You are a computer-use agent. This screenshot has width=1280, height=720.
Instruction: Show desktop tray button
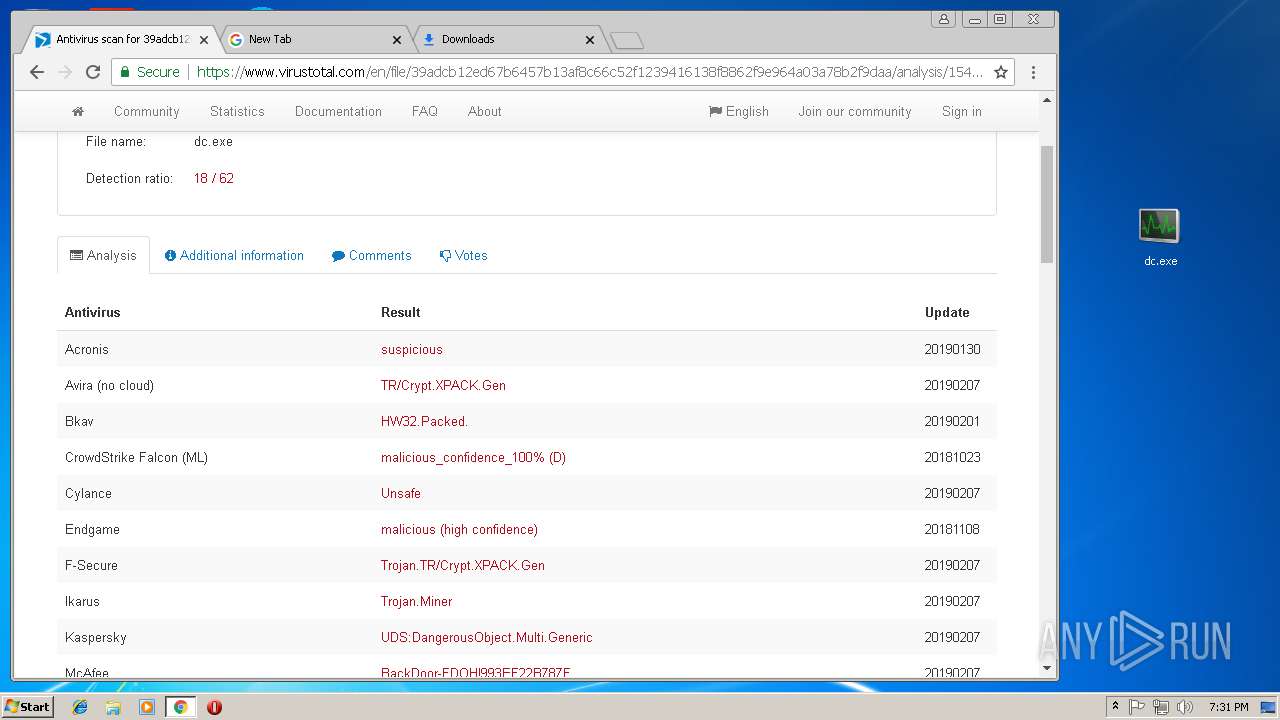pos(1269,707)
